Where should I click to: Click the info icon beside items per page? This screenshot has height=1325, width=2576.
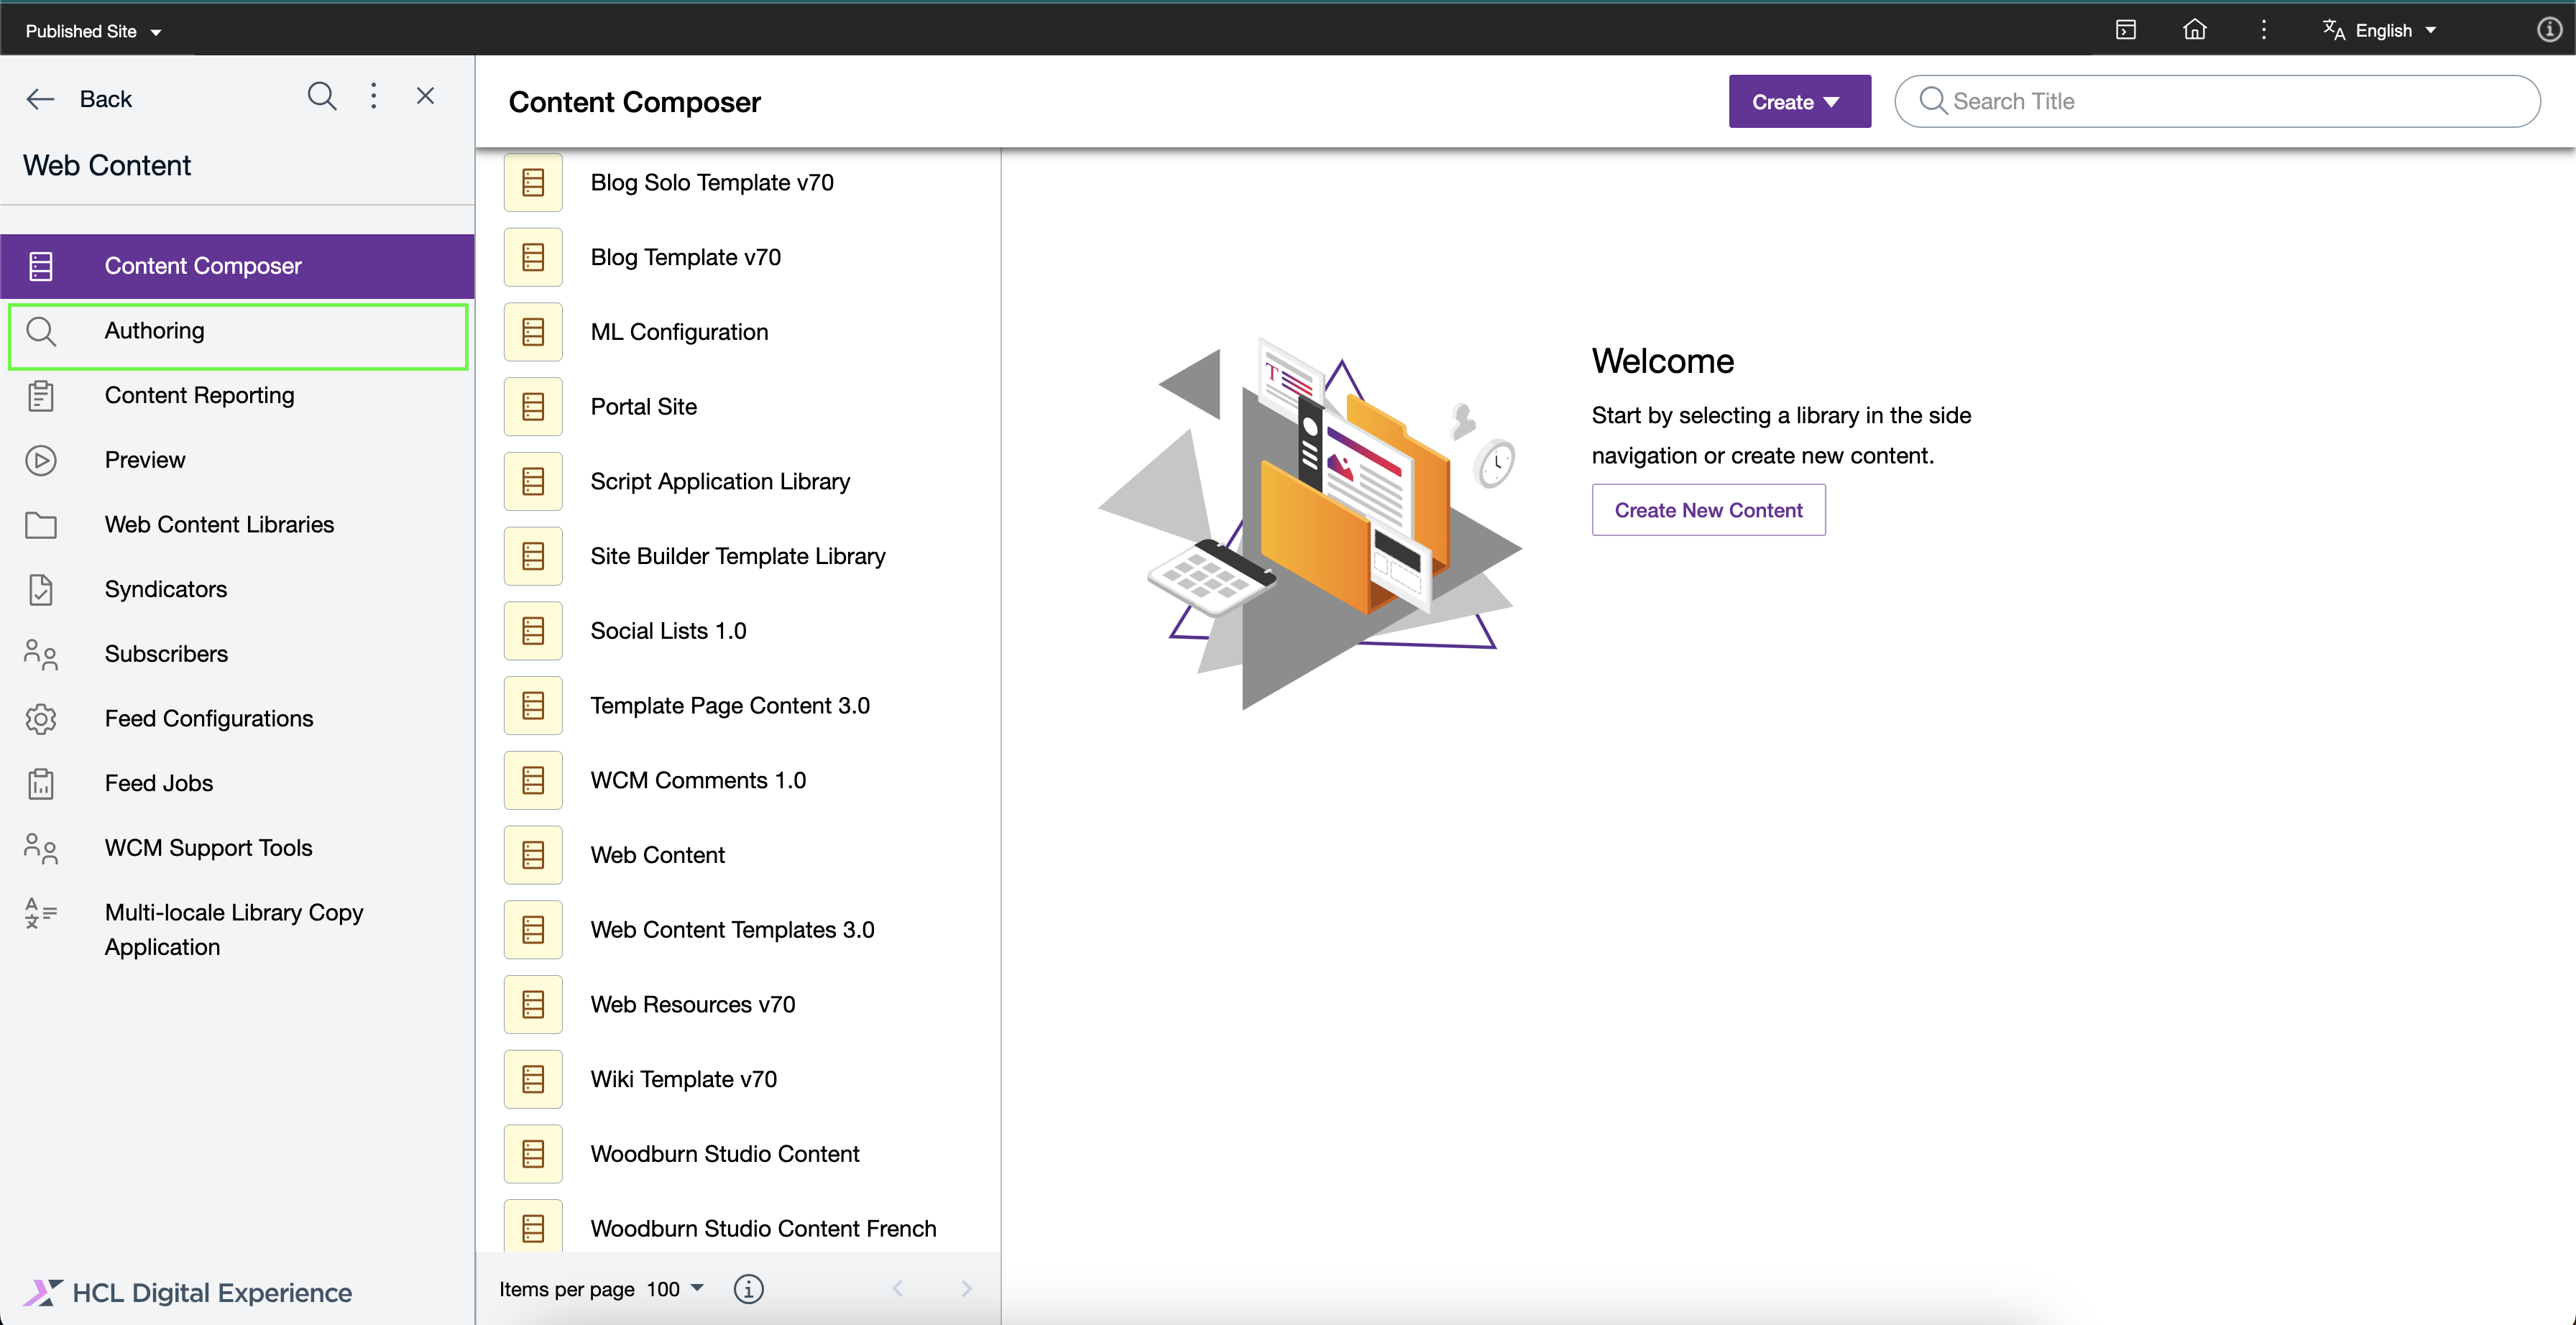pyautogui.click(x=748, y=1289)
